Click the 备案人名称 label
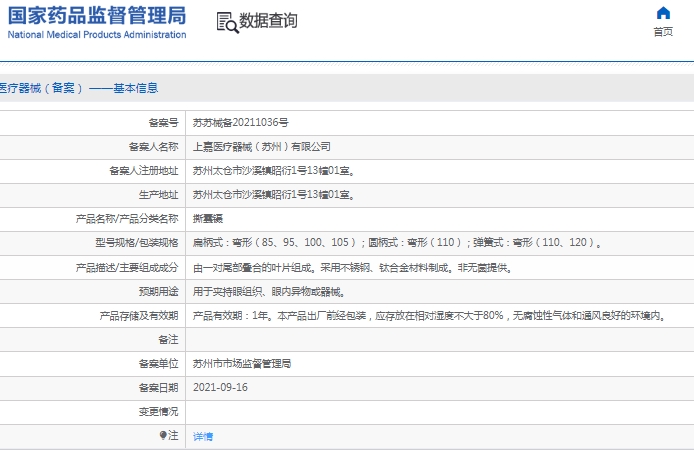 click(154, 146)
